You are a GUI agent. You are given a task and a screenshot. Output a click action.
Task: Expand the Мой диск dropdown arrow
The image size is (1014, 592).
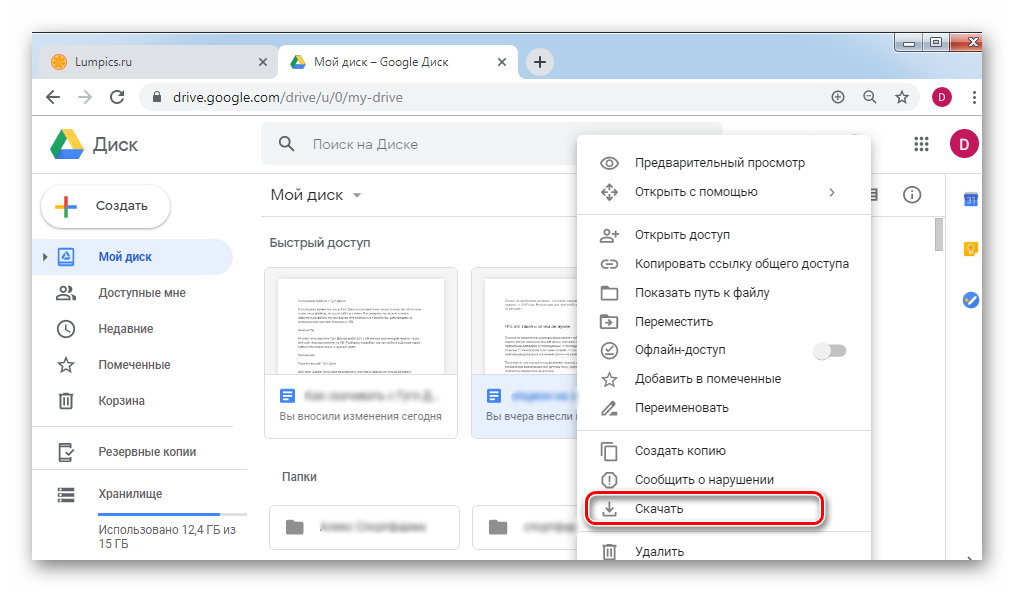[x=357, y=196]
